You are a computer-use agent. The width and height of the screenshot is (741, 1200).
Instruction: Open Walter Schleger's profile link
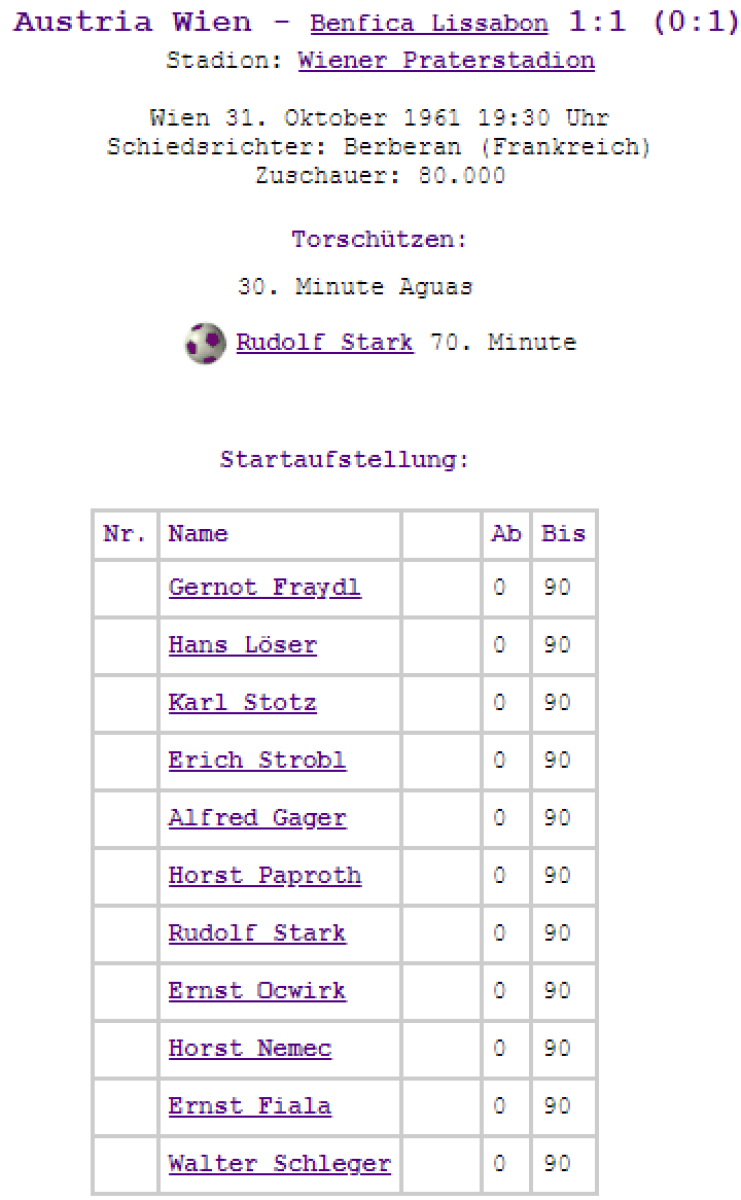tap(279, 1164)
